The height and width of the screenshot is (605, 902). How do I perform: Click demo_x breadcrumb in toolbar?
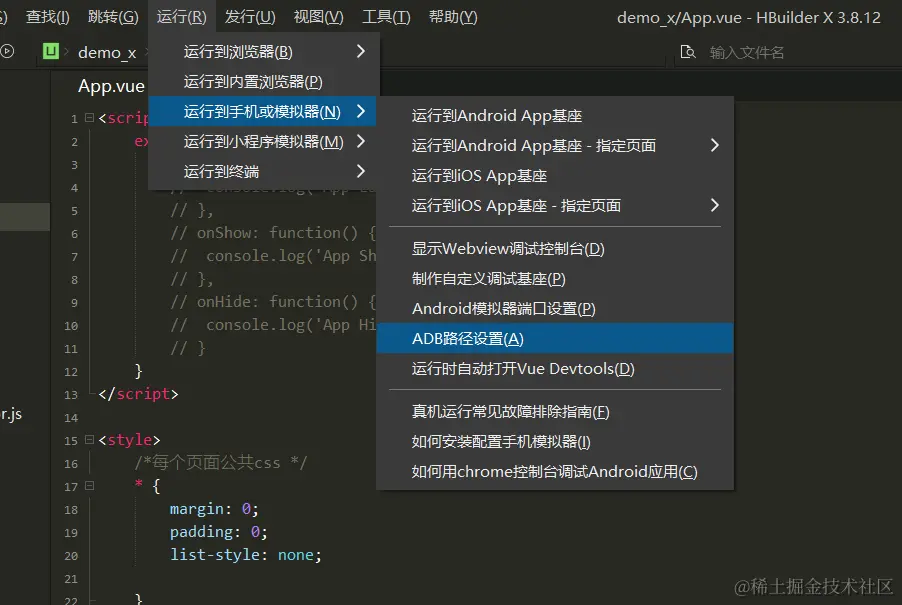[x=107, y=53]
